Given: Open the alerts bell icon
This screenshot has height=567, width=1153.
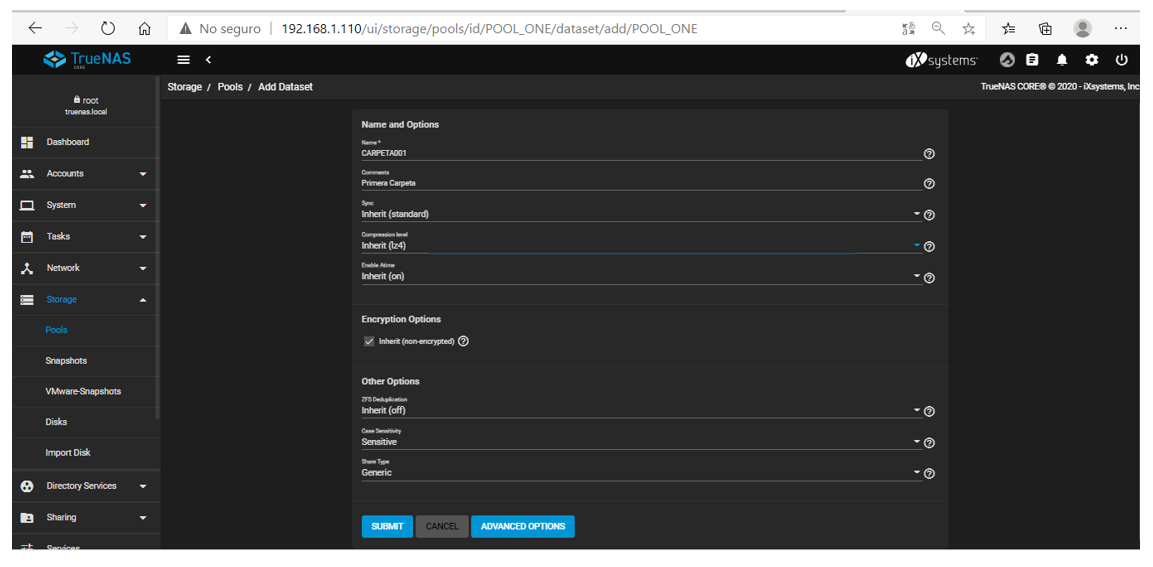Looking at the screenshot, I should pyautogui.click(x=1062, y=60).
